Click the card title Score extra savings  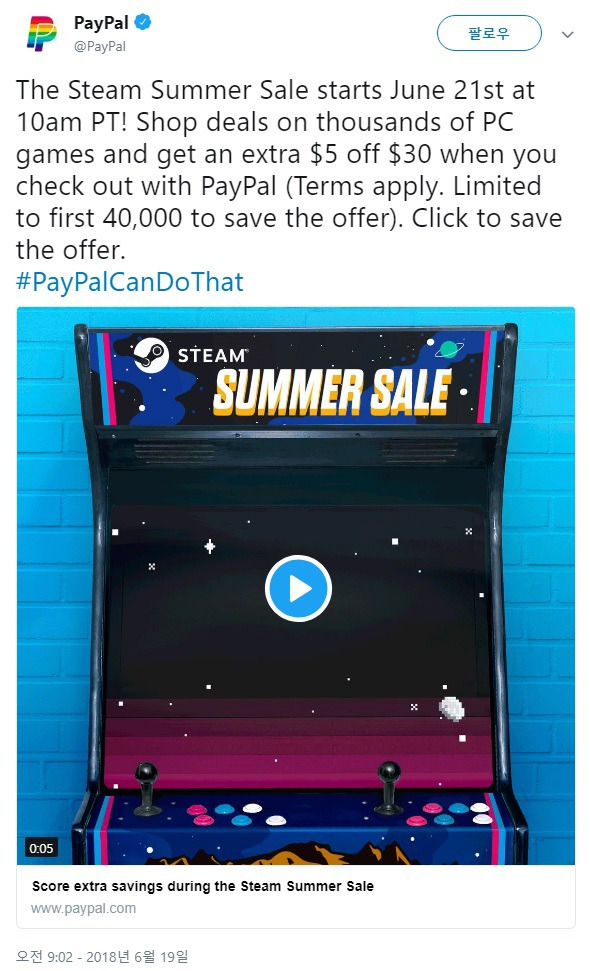coord(202,886)
